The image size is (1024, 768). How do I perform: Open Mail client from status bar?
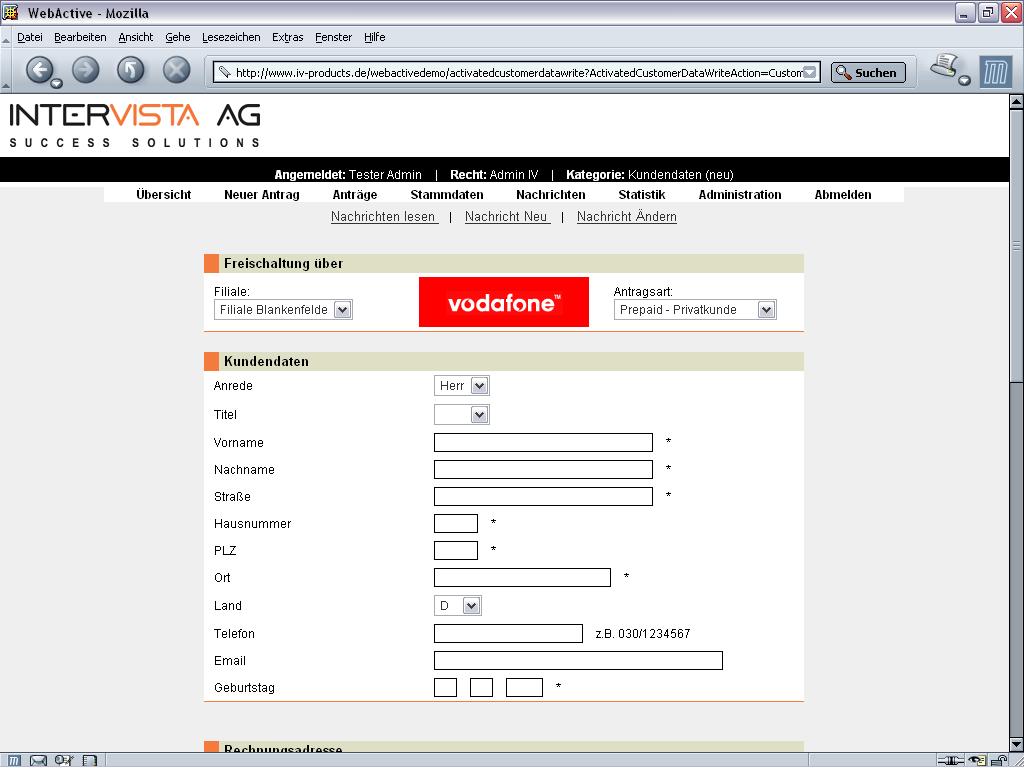[38, 761]
